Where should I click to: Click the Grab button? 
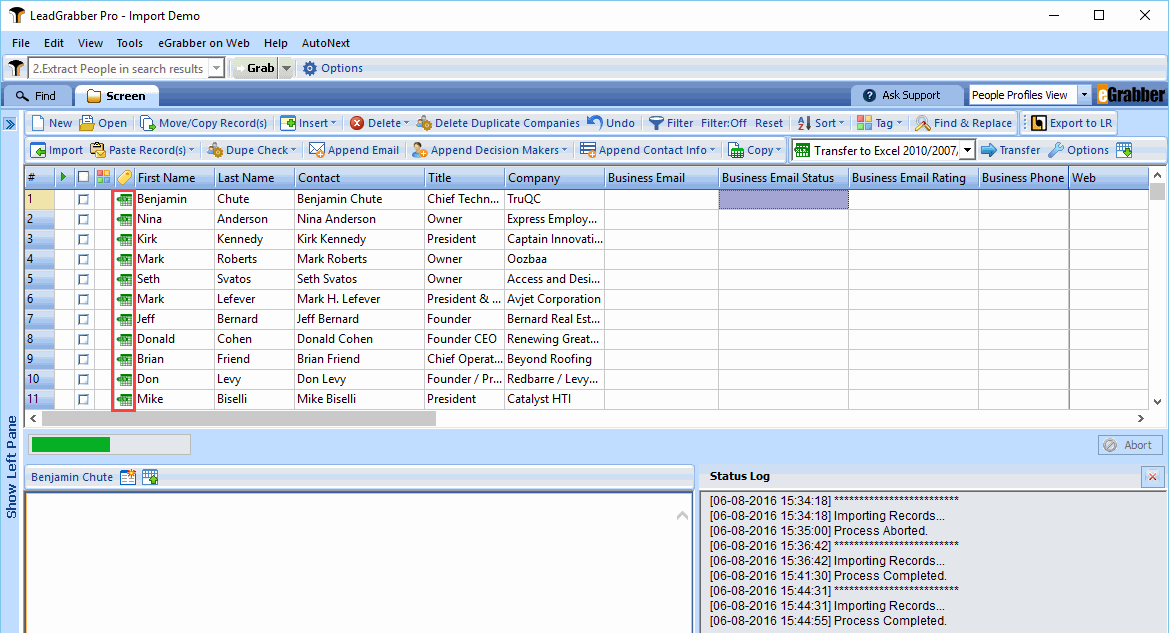pos(254,69)
